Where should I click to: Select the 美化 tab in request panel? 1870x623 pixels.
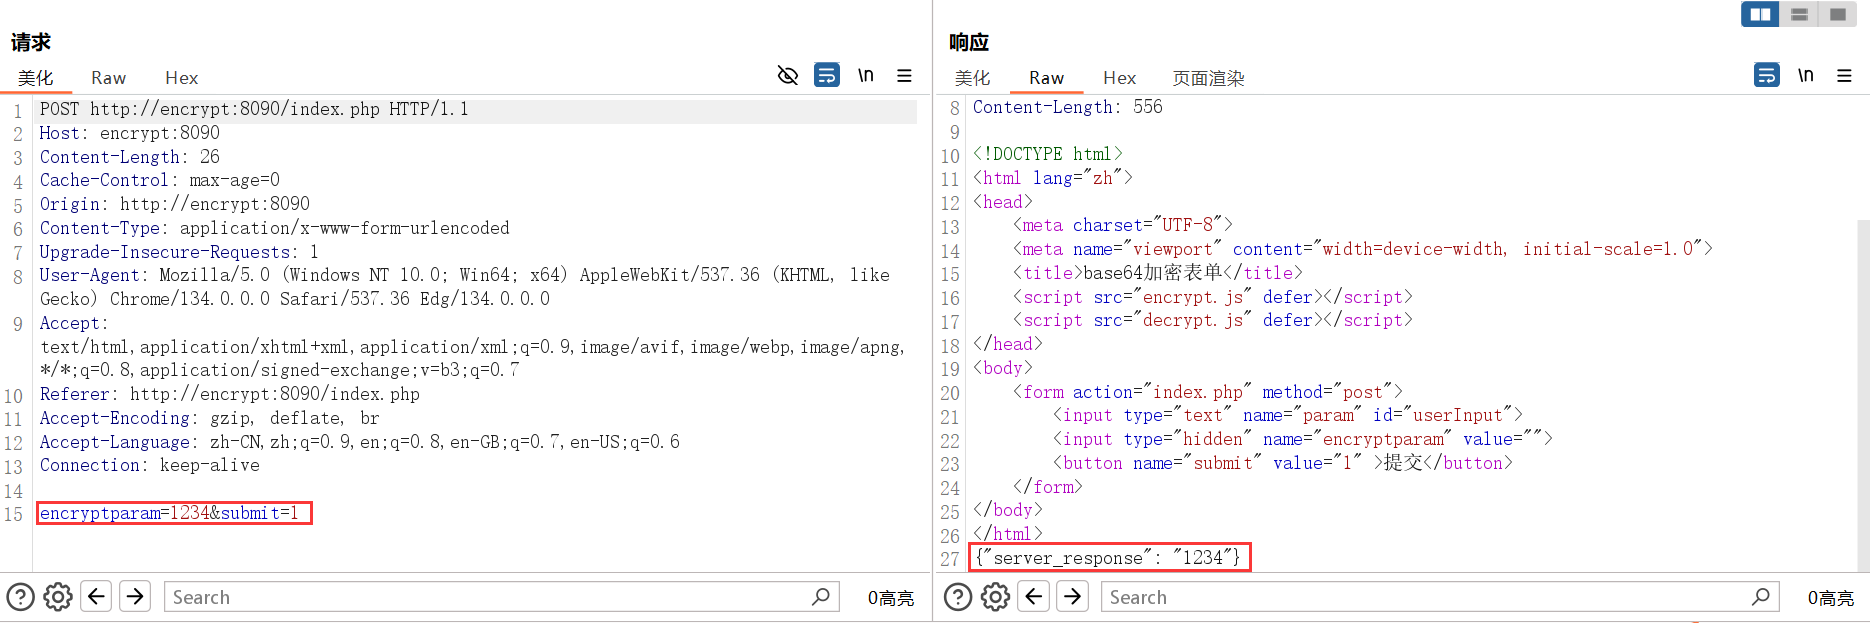tap(35, 78)
